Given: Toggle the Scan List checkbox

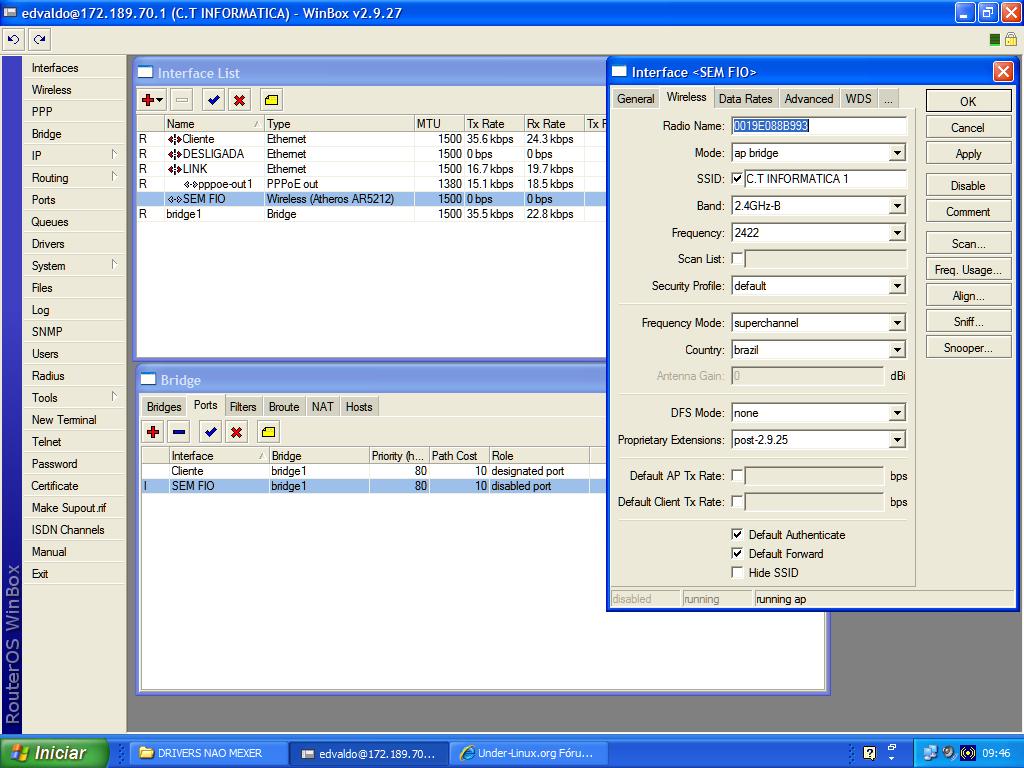Looking at the screenshot, I should click(737, 259).
